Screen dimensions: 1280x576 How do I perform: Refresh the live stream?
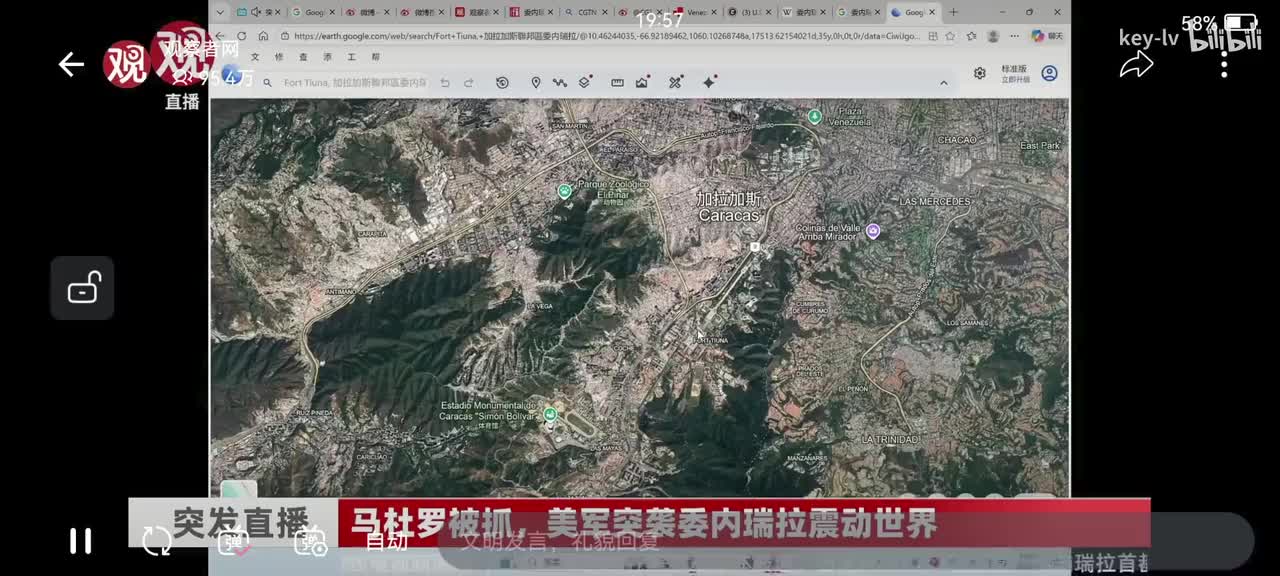point(157,541)
